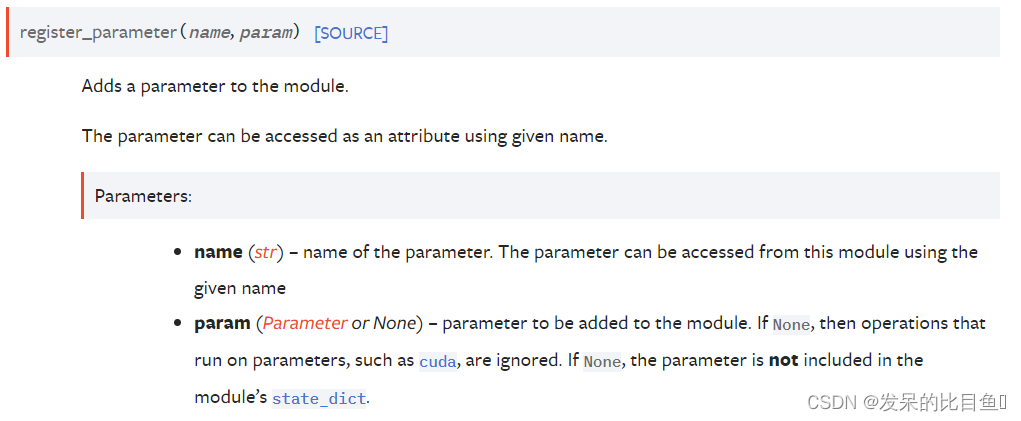The width and height of the screenshot is (1021, 421).
Task: Click the CSDN watermark text
Action: [906, 403]
